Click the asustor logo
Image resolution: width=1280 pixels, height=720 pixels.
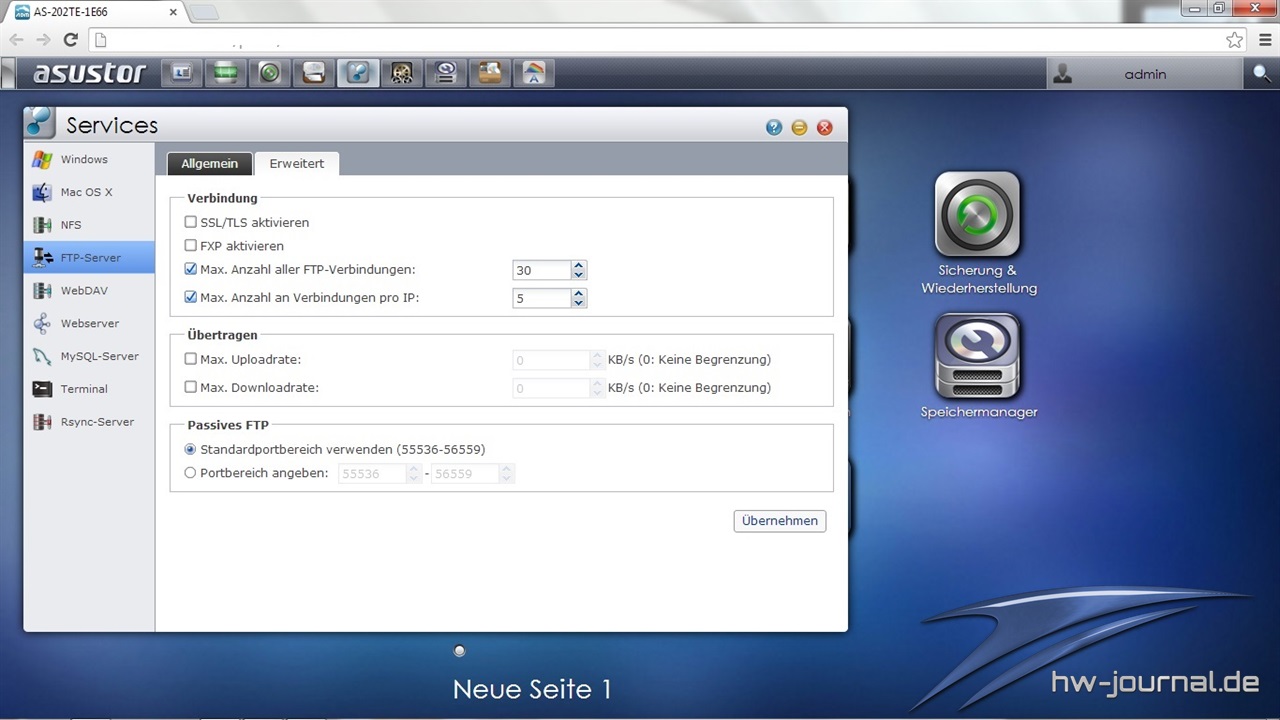point(89,73)
